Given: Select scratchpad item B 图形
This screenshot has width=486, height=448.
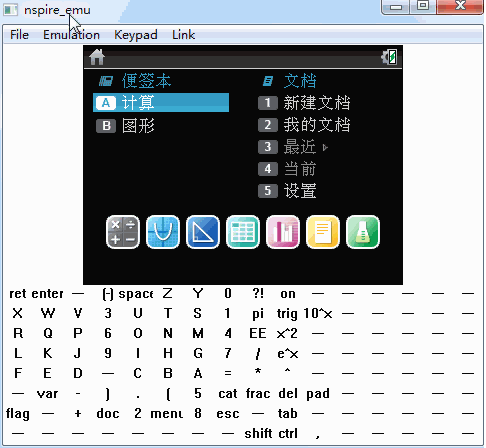Looking at the screenshot, I should point(125,126).
